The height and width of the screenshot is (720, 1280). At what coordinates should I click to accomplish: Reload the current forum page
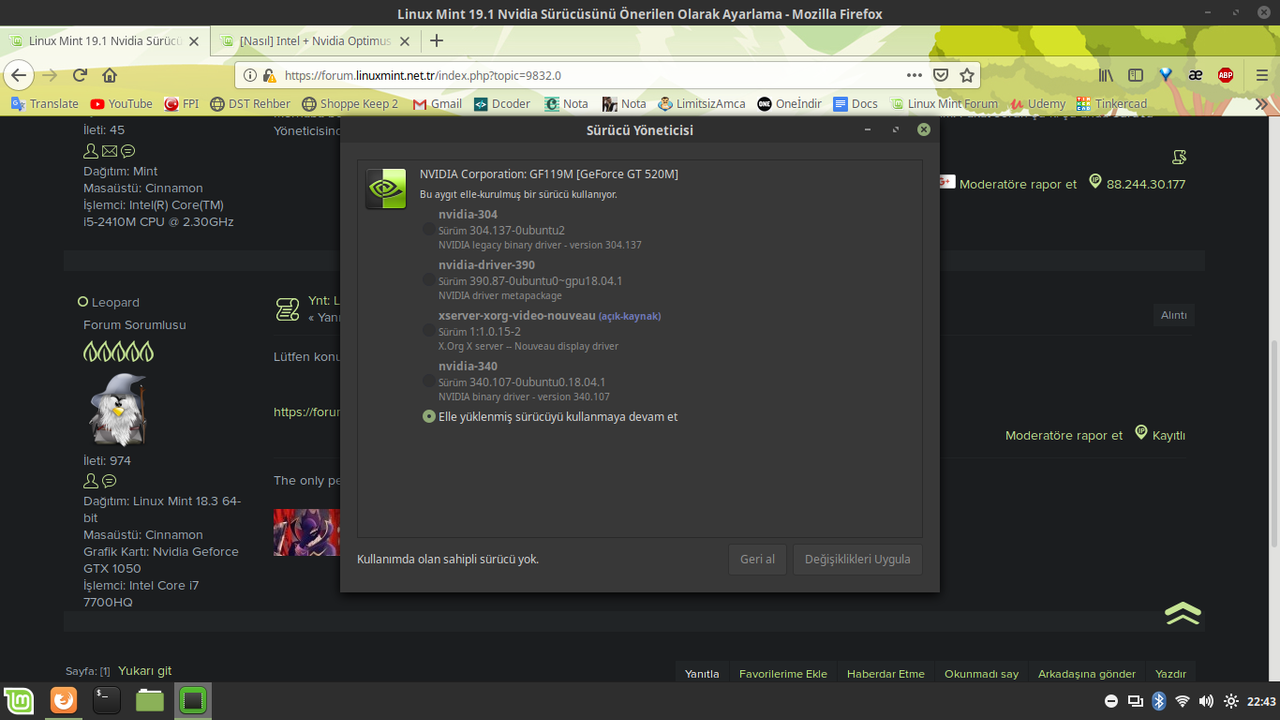click(x=80, y=75)
